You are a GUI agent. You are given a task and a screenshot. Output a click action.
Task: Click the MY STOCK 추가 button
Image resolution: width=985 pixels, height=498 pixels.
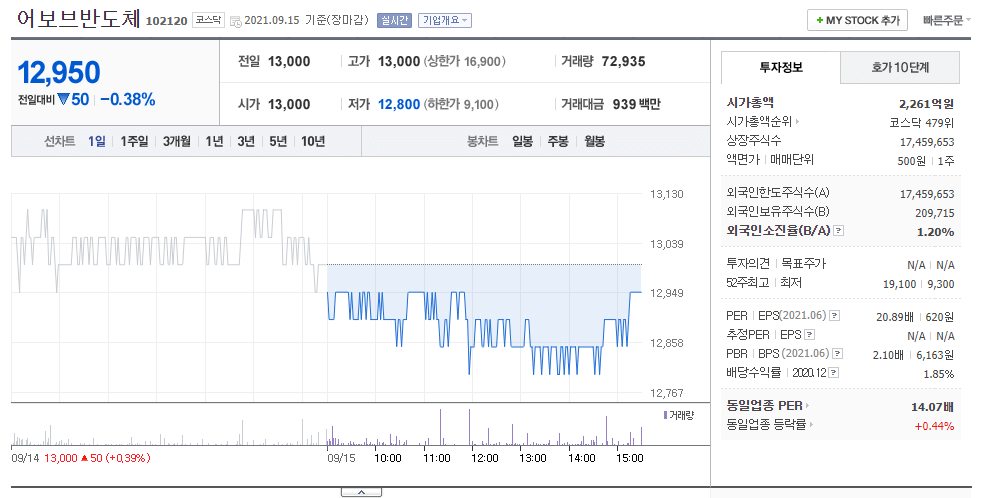(858, 20)
